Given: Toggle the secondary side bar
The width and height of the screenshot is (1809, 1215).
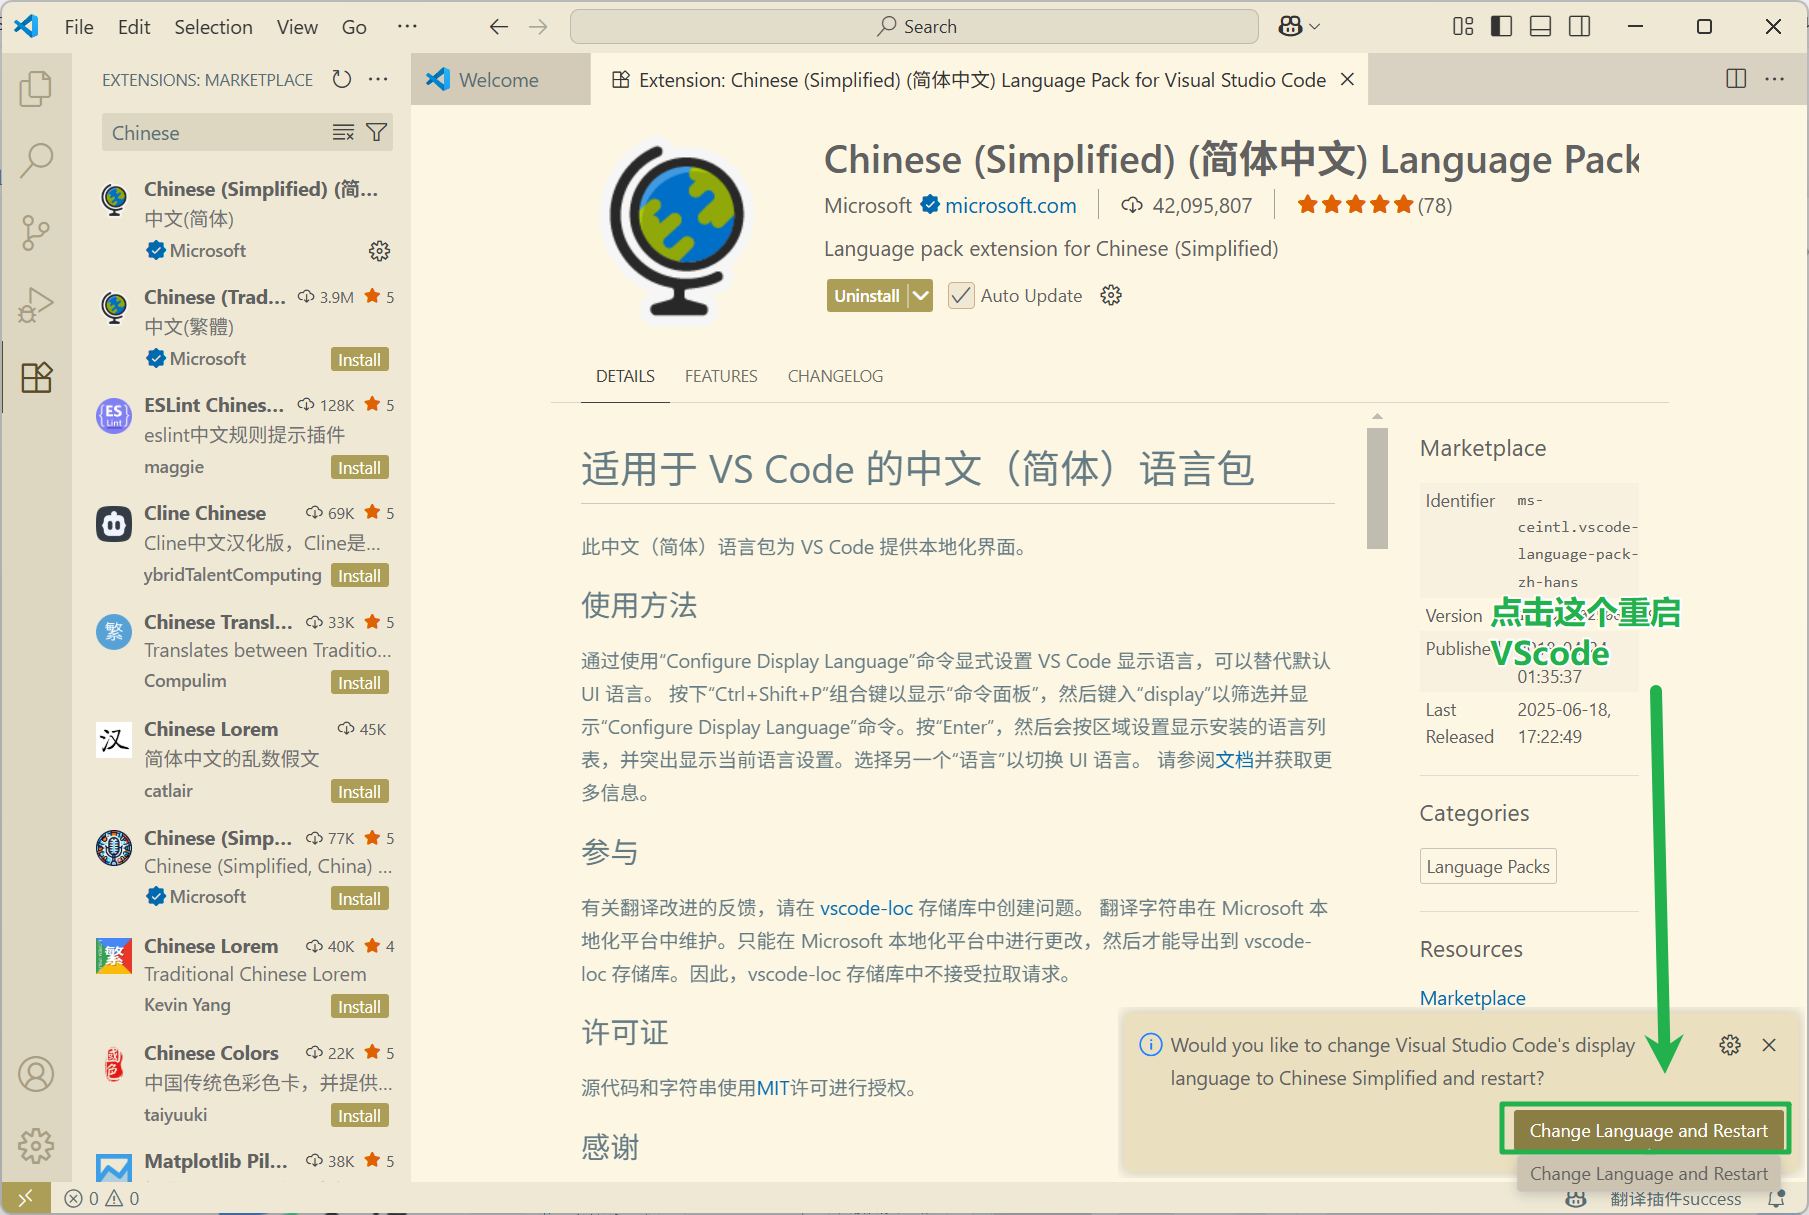Looking at the screenshot, I should coord(1580,27).
